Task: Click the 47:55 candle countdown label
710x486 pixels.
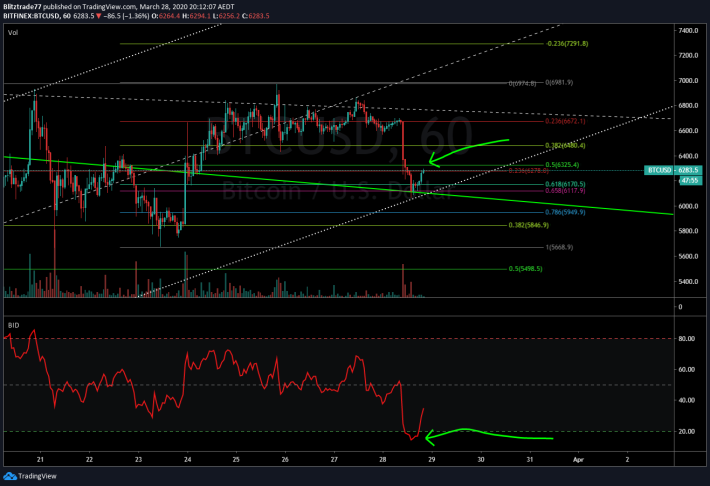Action: click(691, 180)
